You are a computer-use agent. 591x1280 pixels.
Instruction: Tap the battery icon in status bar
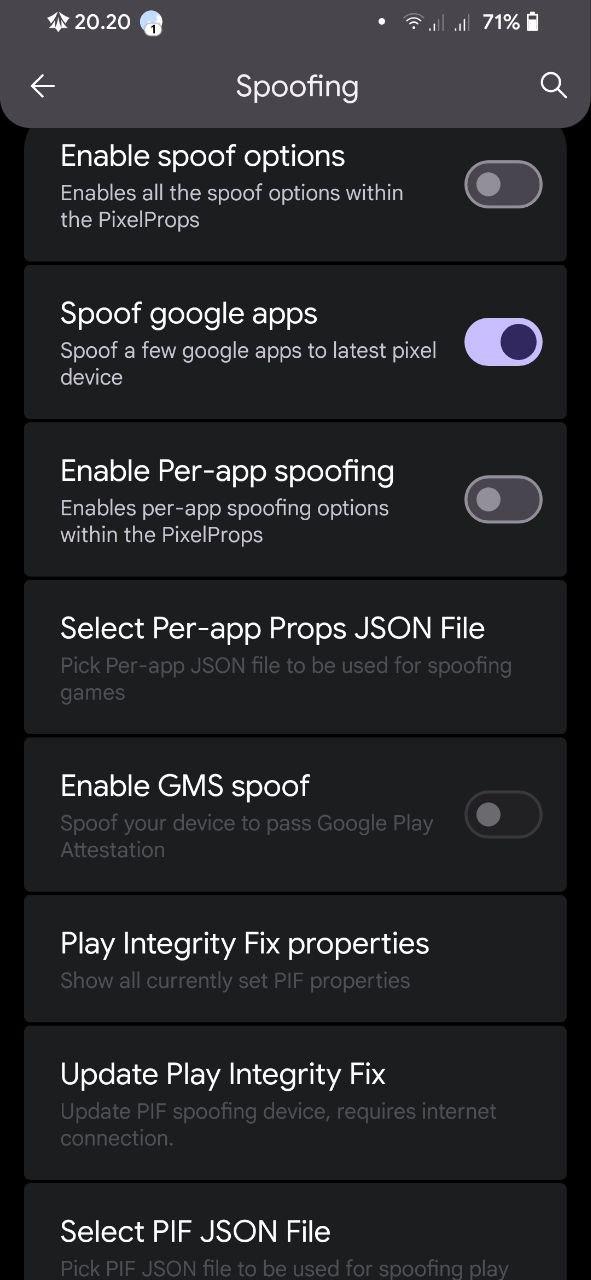533,22
